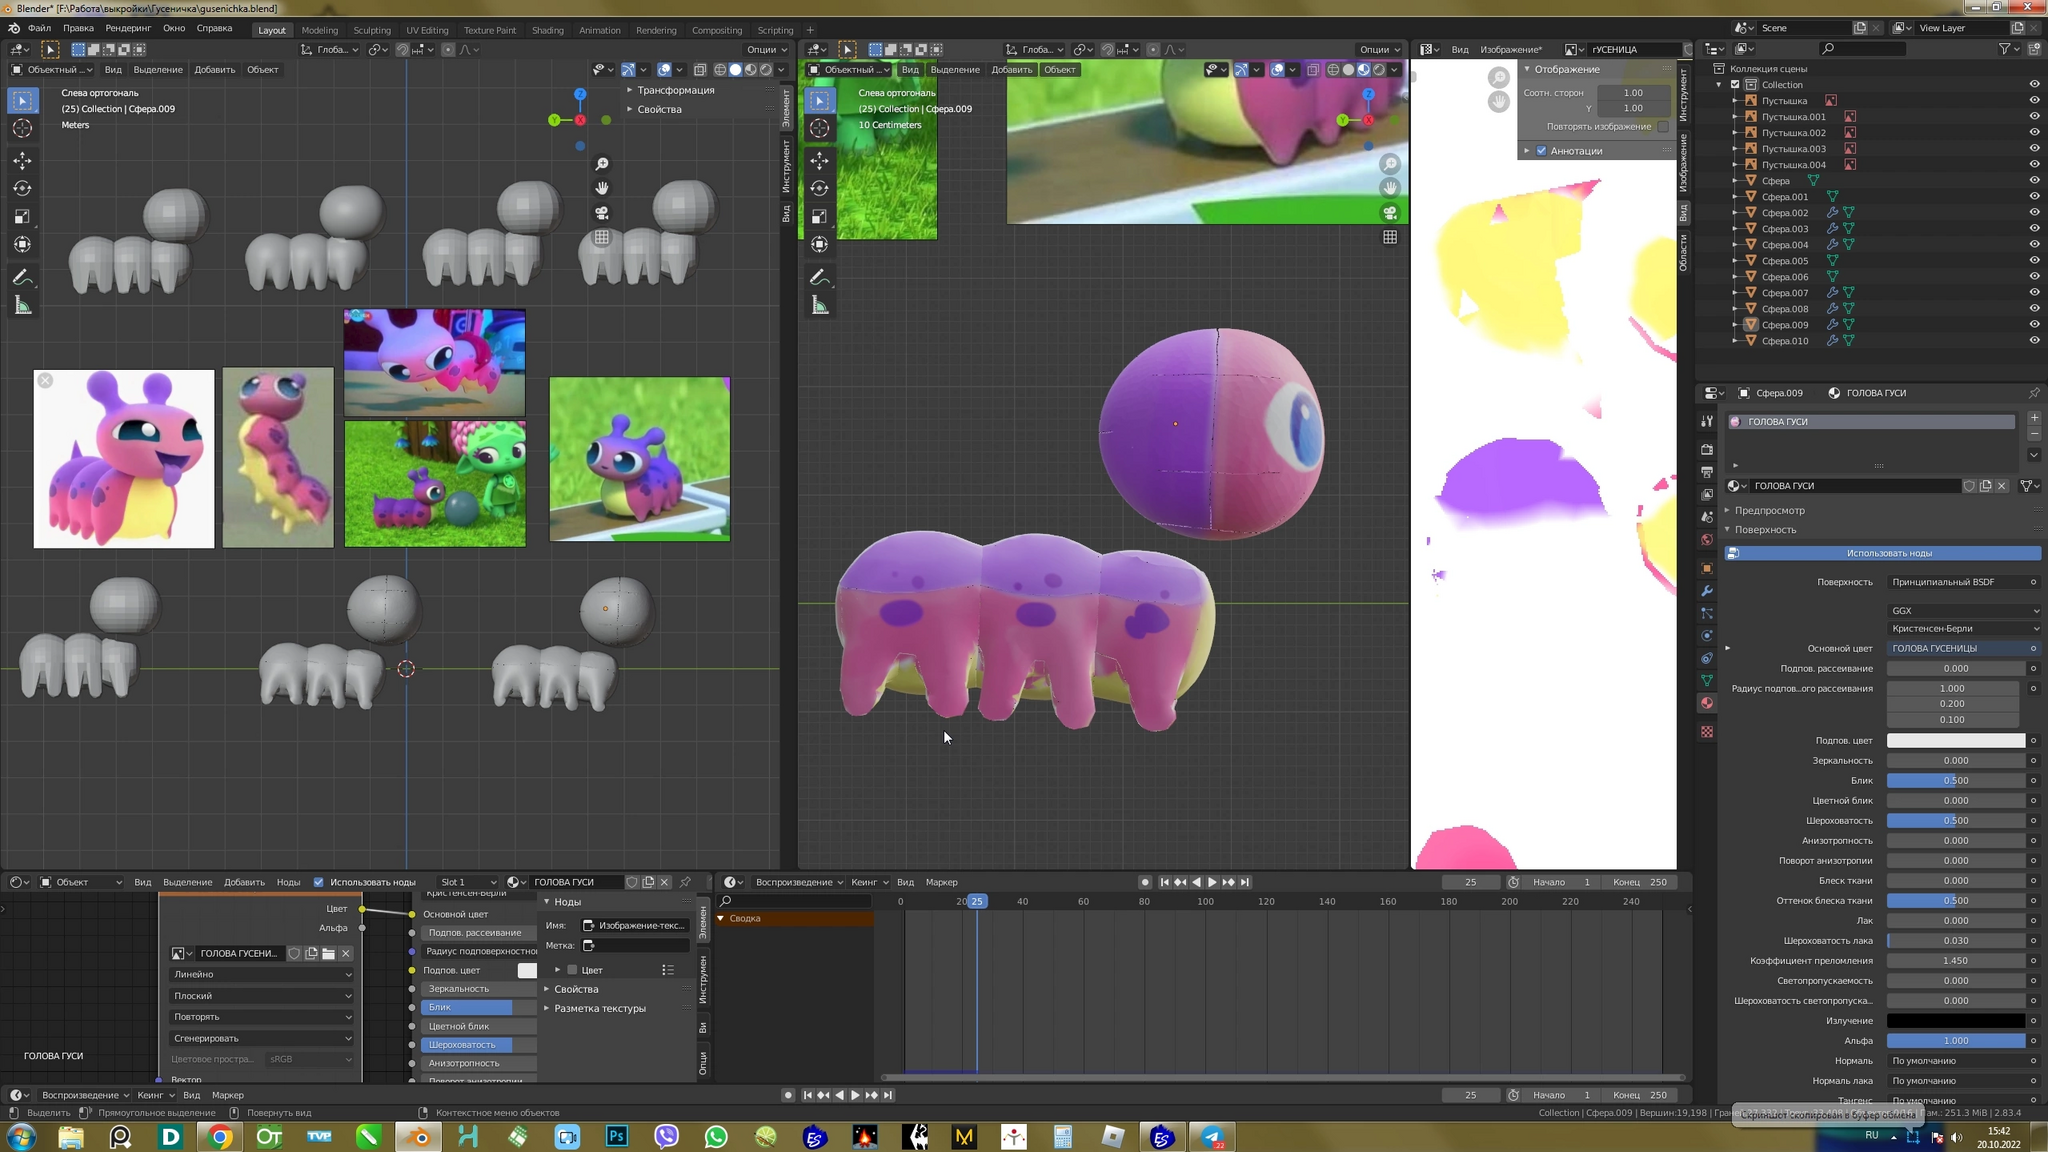
Task: Open Линейно interpolation dropdown in node
Action: coord(262,974)
